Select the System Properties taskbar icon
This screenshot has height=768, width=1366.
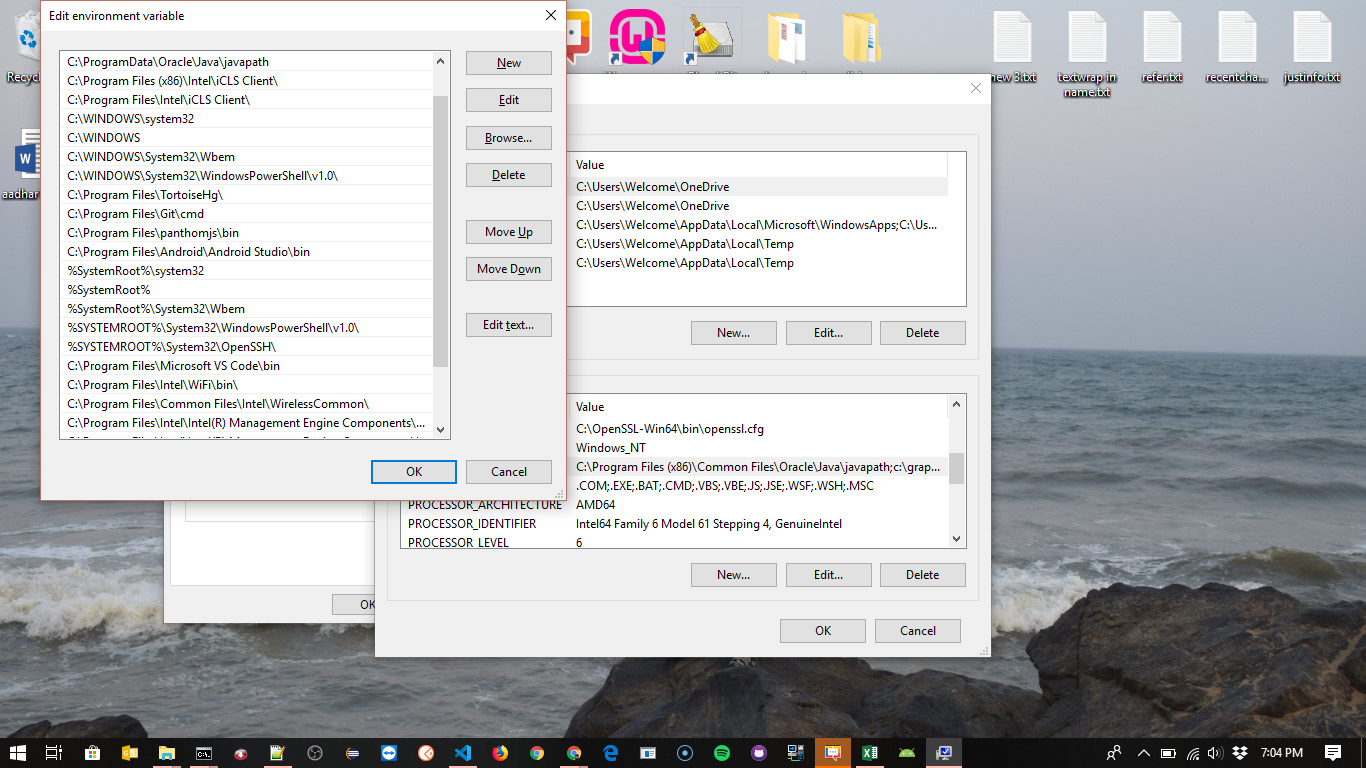click(944, 752)
